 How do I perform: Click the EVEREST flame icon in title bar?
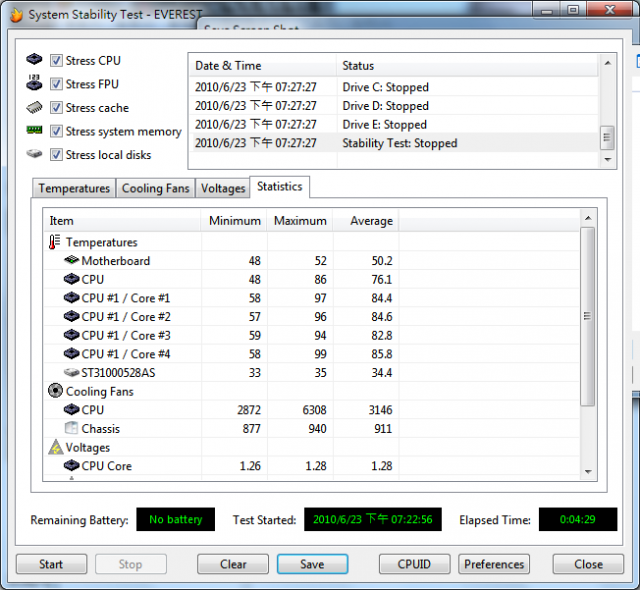[16, 15]
